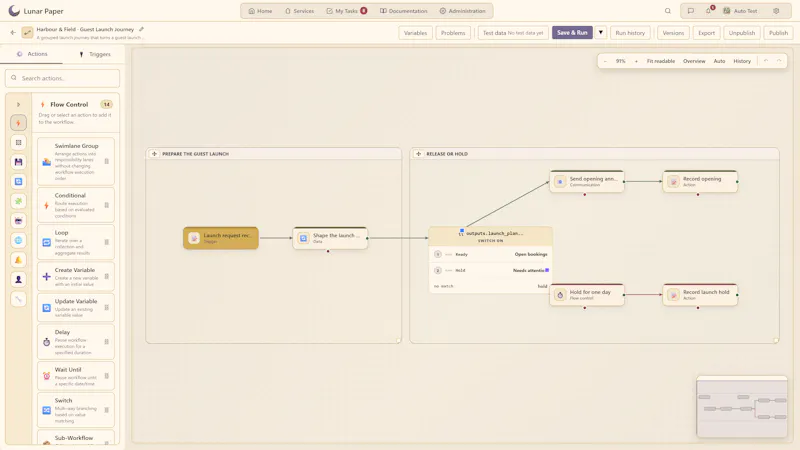This screenshot has width=800, height=450.
Task: Open the chat messages icon
Action: coord(691,11)
